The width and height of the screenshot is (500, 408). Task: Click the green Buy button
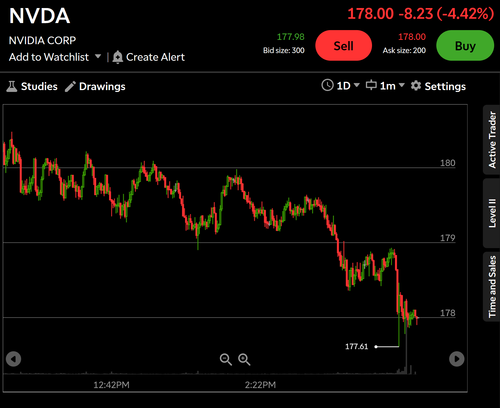click(x=465, y=46)
